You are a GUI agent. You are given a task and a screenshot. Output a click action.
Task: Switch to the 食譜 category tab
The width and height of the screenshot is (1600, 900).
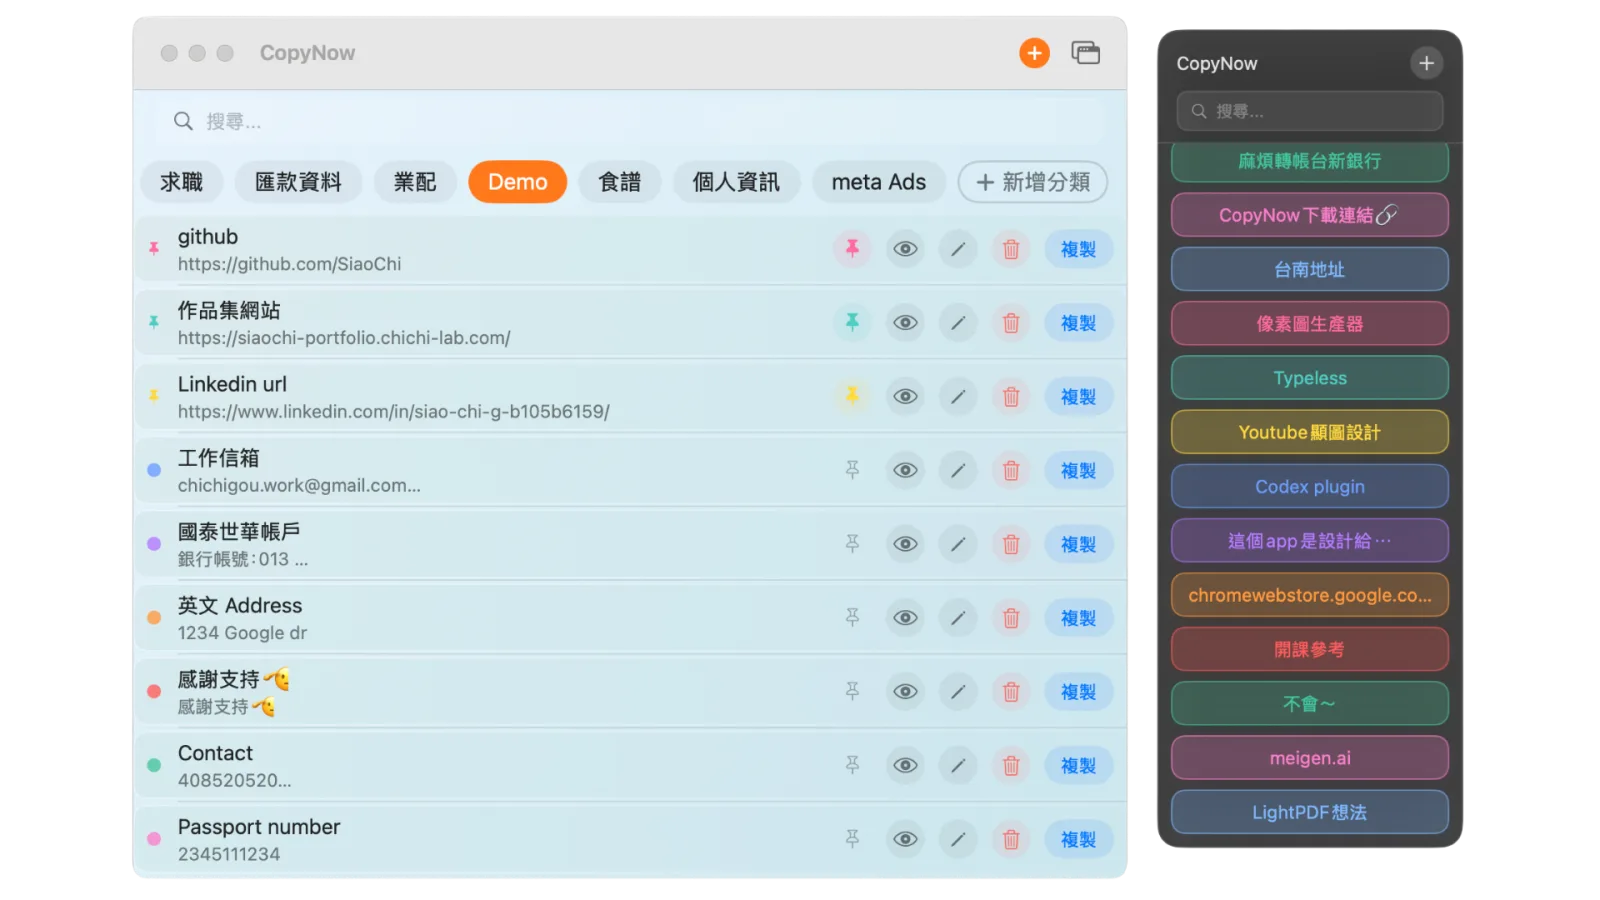[620, 182]
